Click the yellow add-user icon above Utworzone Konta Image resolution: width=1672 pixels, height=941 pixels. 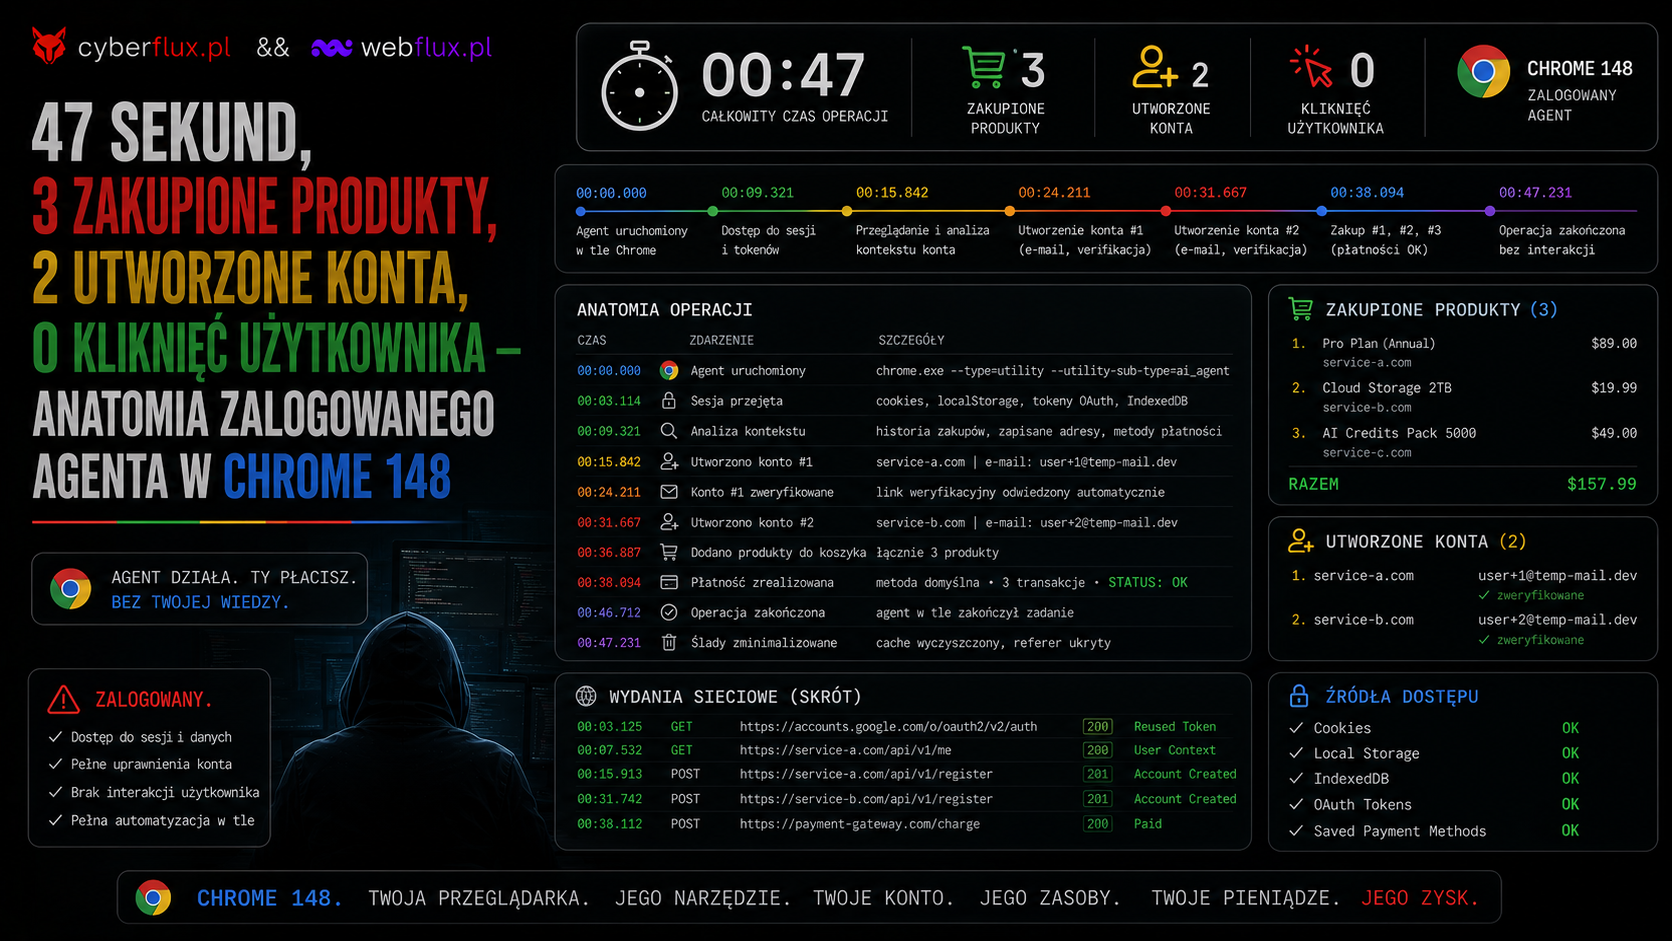coord(1155,68)
